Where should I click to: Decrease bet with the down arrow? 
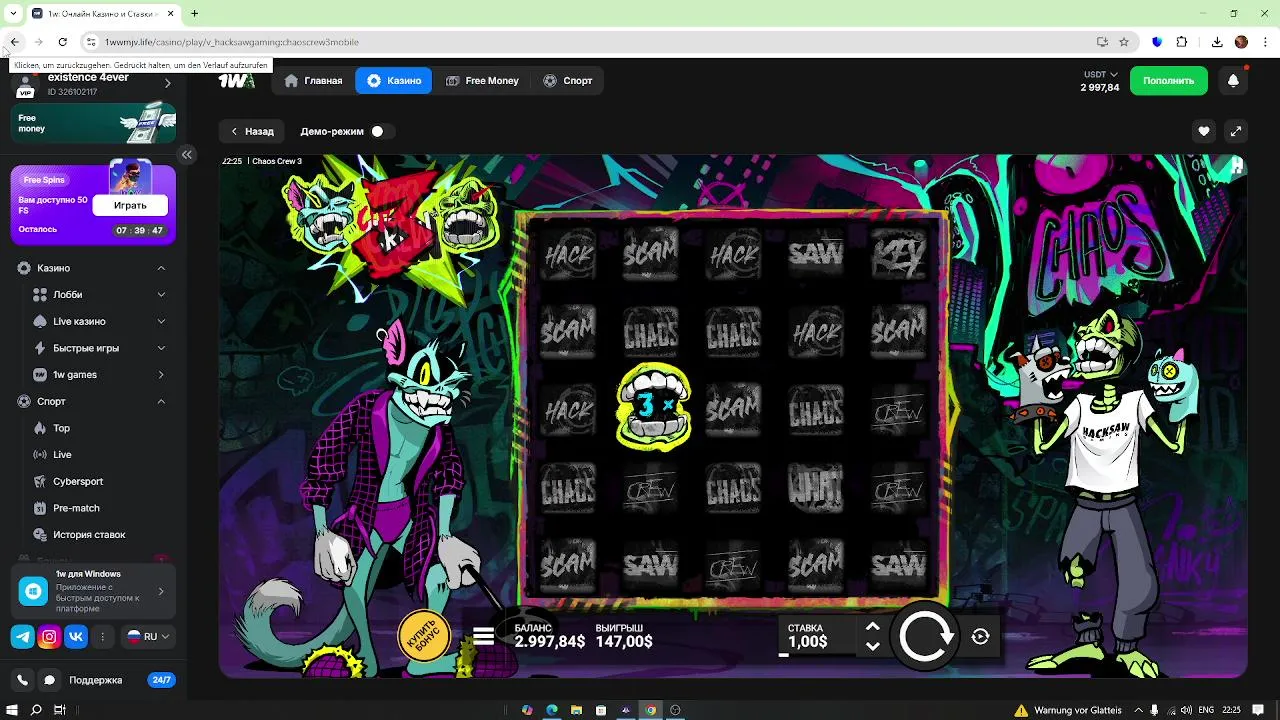click(872, 646)
